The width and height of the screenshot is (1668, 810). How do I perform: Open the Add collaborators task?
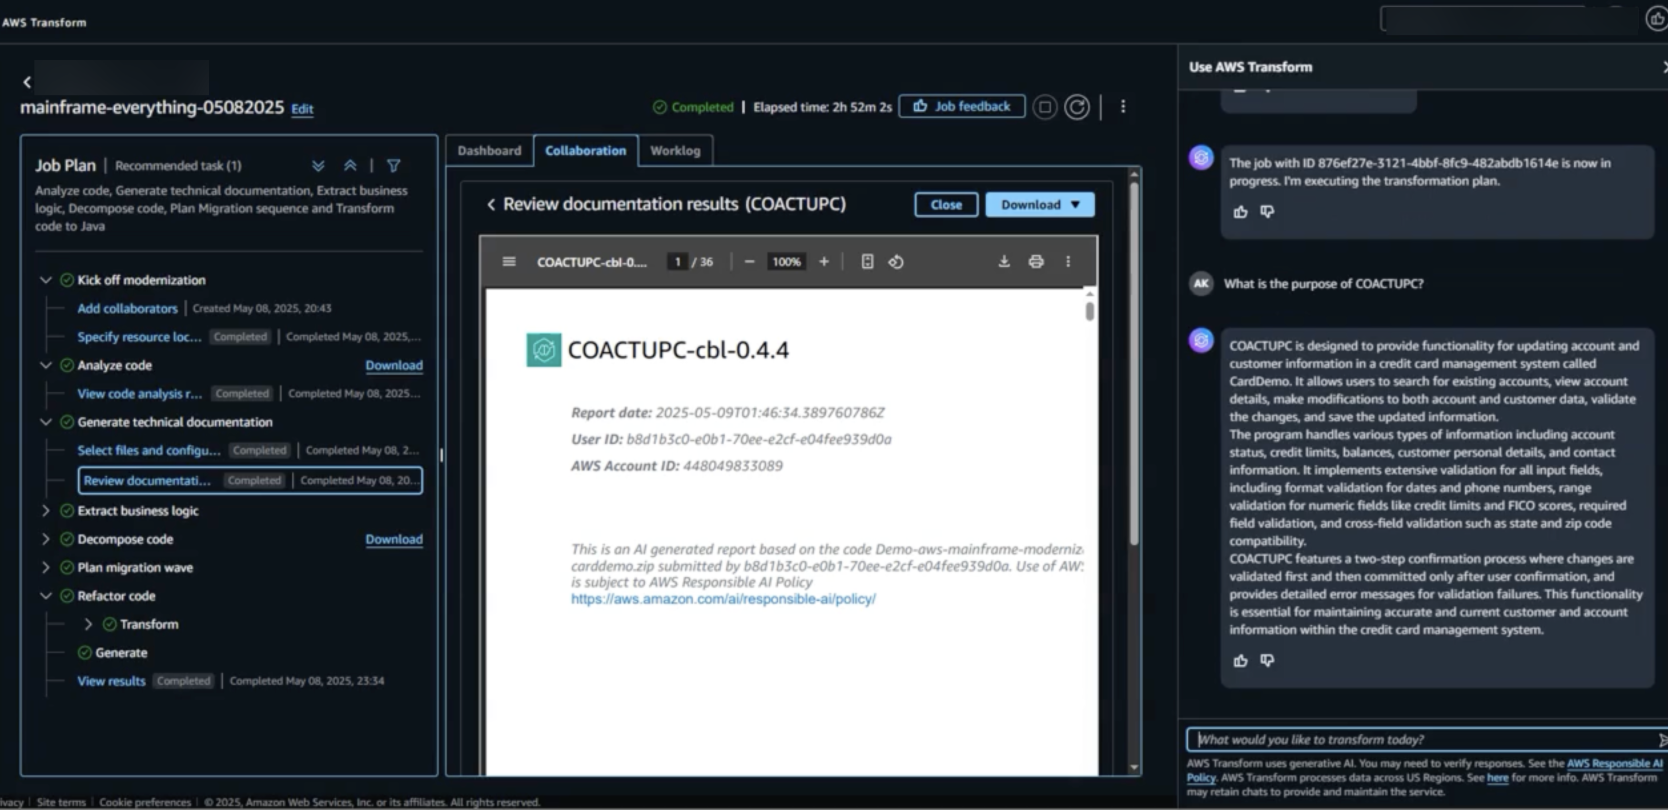(128, 309)
